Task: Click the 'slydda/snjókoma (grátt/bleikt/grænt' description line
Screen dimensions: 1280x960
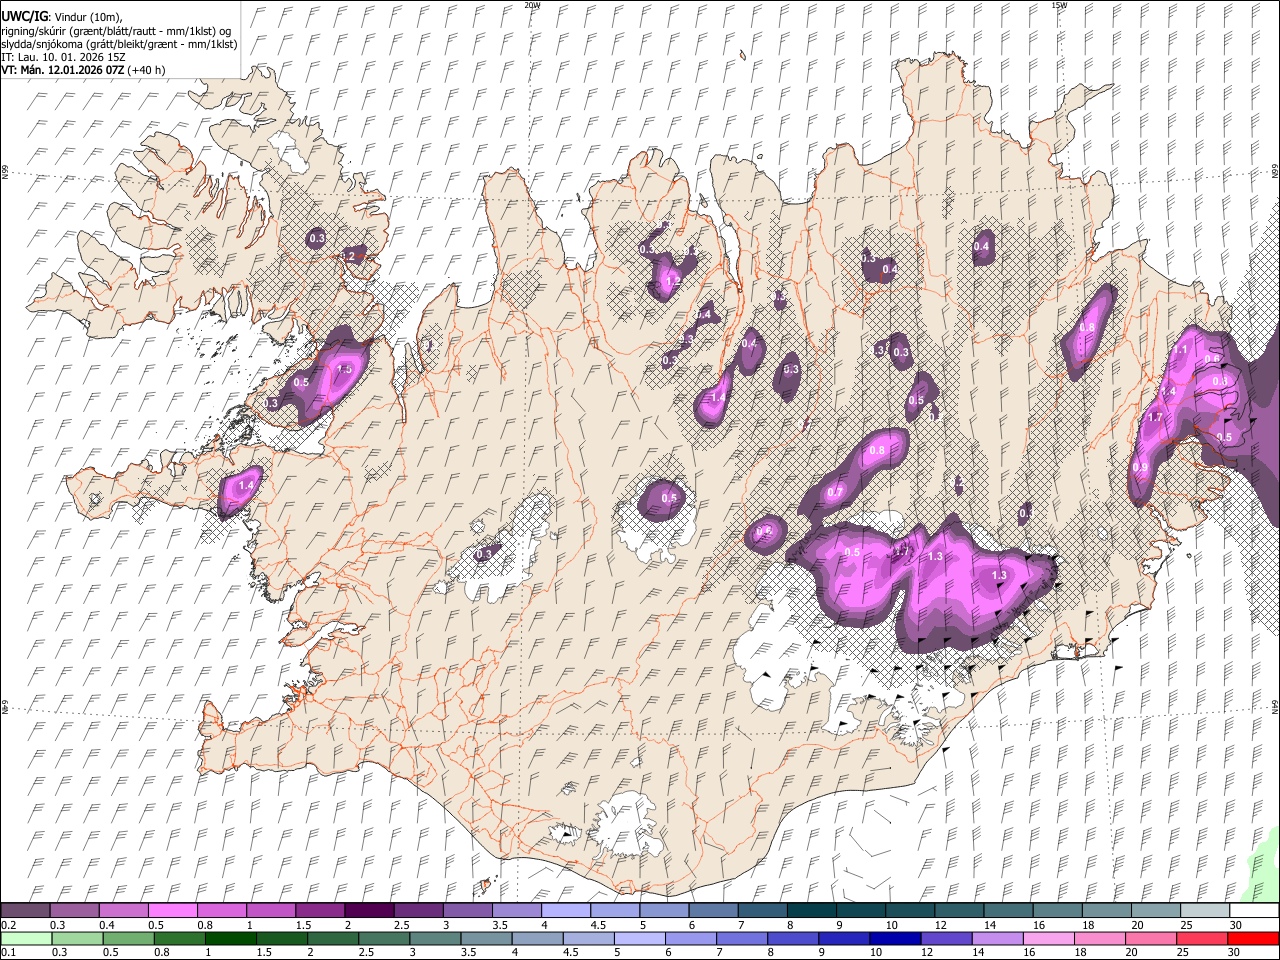Action: 119,44
